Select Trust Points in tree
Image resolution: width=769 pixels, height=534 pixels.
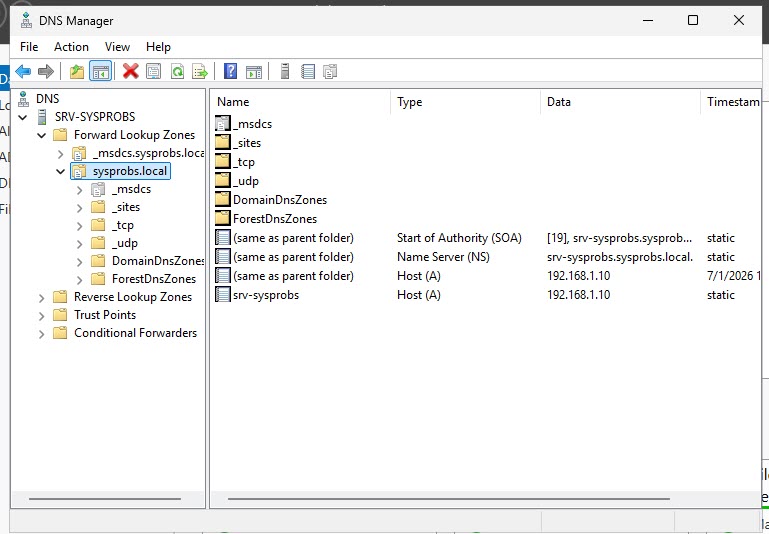(x=105, y=315)
